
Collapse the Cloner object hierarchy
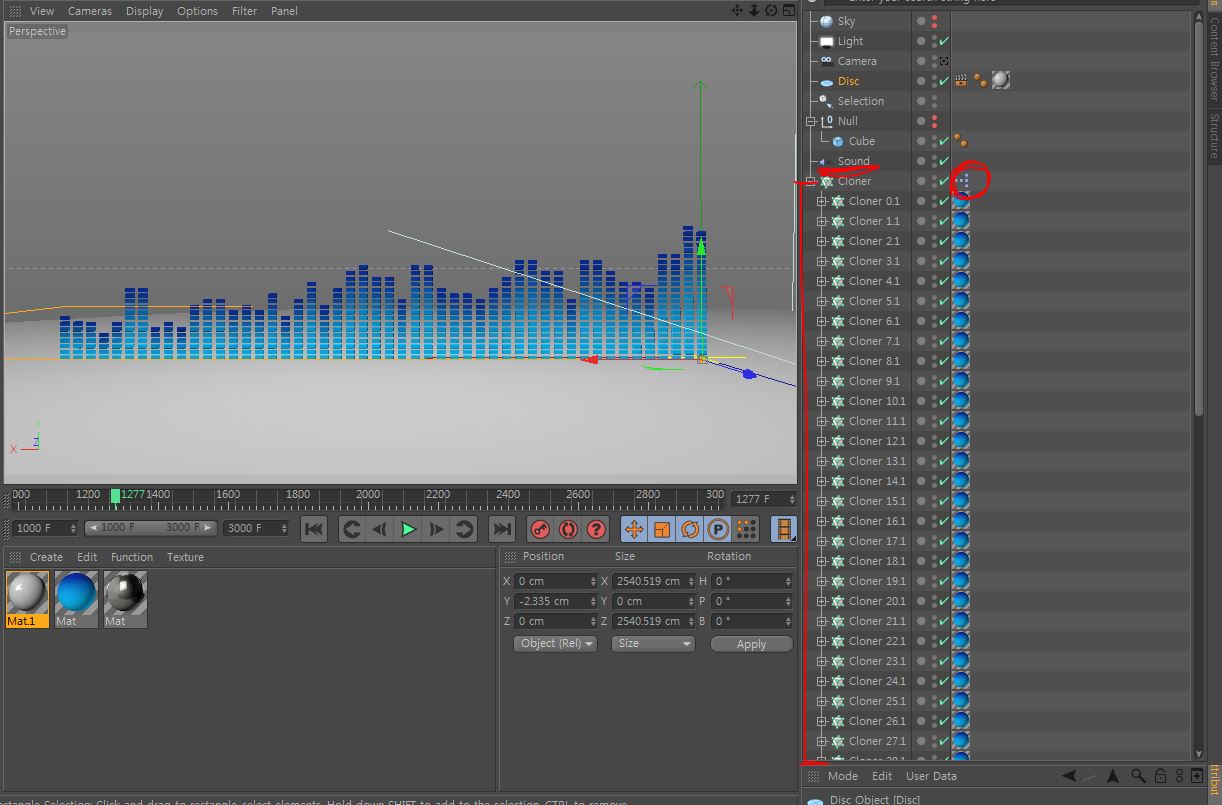pos(811,181)
